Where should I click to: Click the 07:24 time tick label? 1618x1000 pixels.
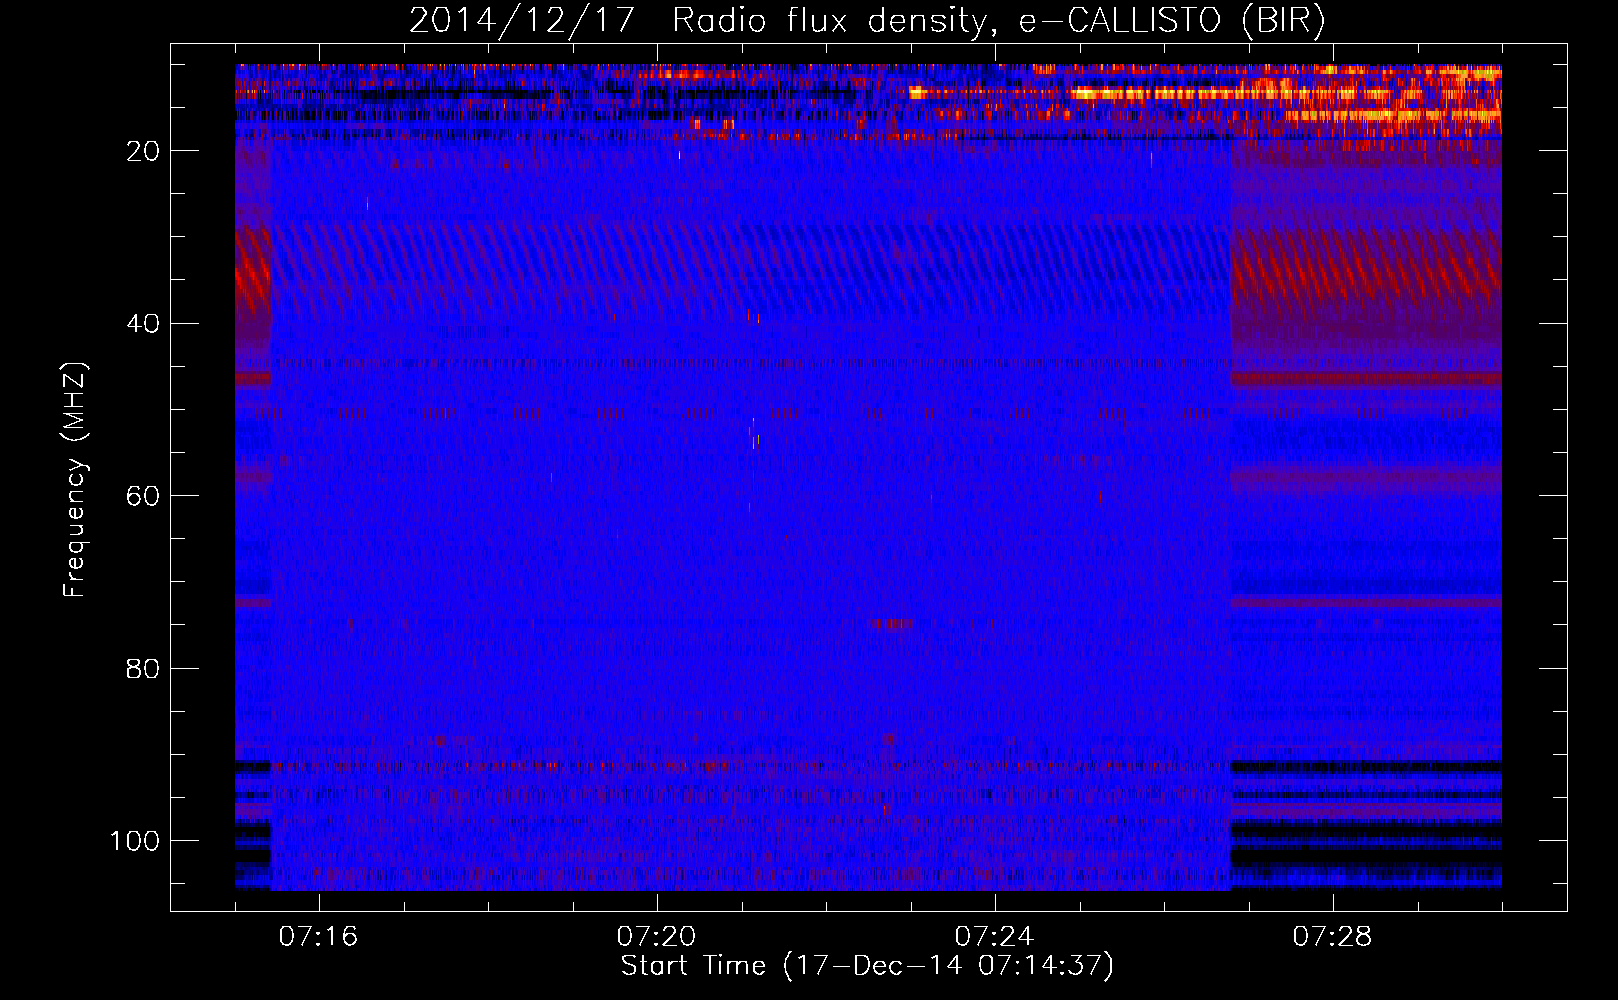coord(994,936)
